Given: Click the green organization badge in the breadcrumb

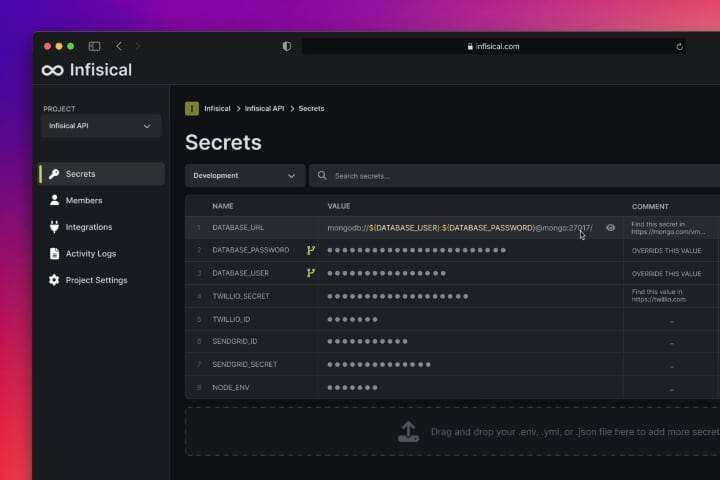Looking at the screenshot, I should [x=192, y=108].
